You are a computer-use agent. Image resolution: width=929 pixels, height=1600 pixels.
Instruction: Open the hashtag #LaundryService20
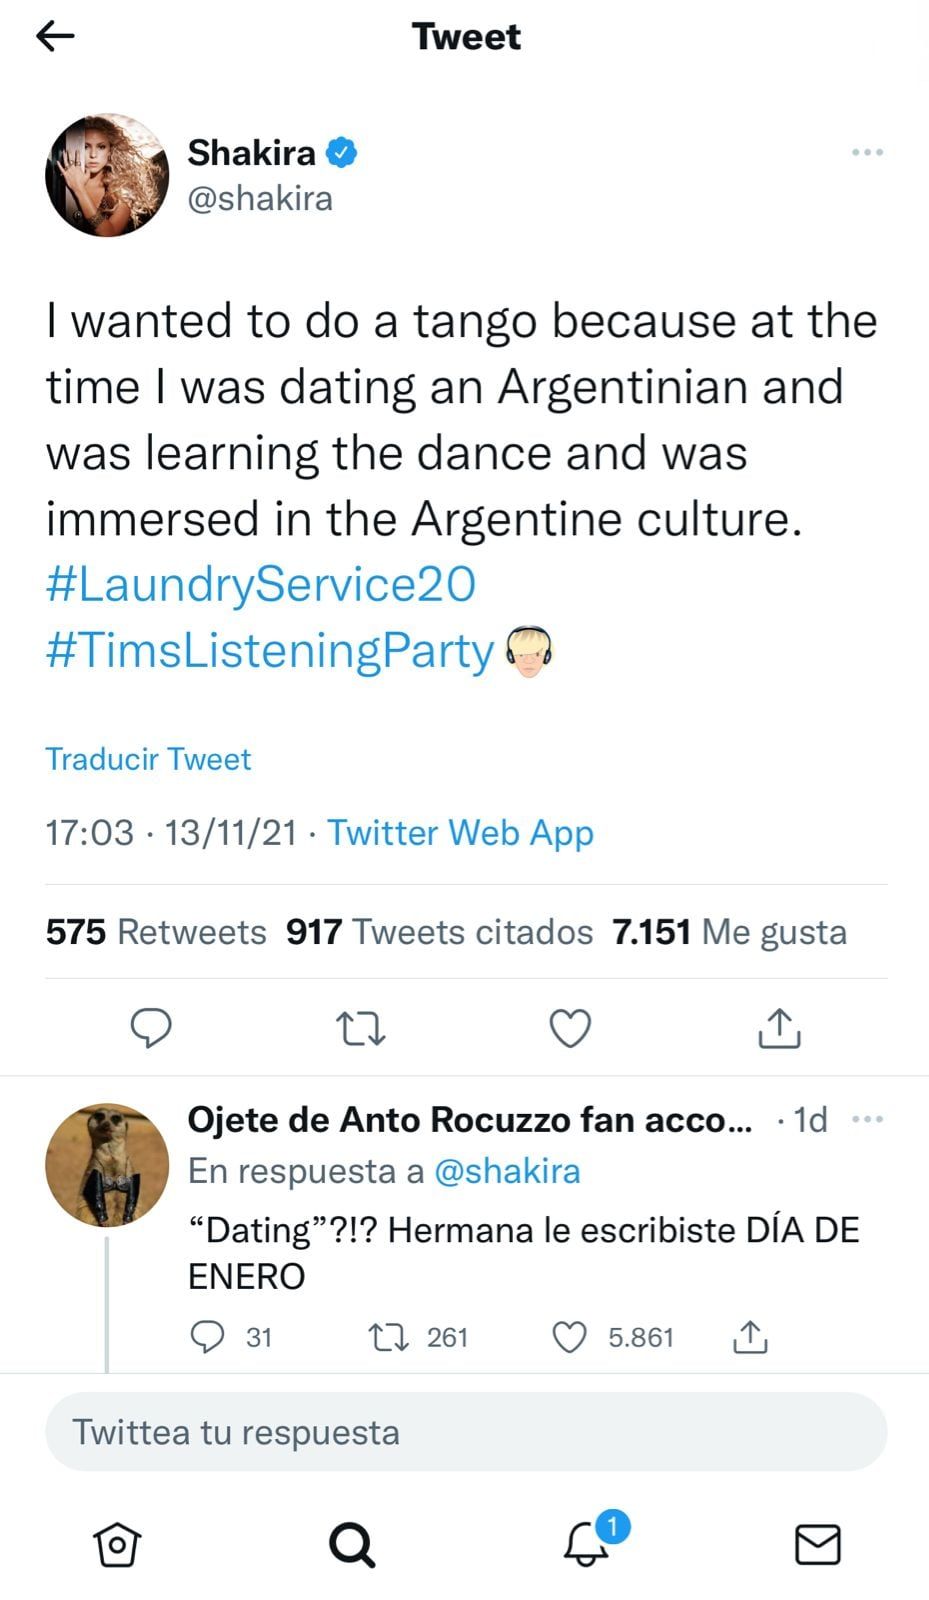(261, 585)
